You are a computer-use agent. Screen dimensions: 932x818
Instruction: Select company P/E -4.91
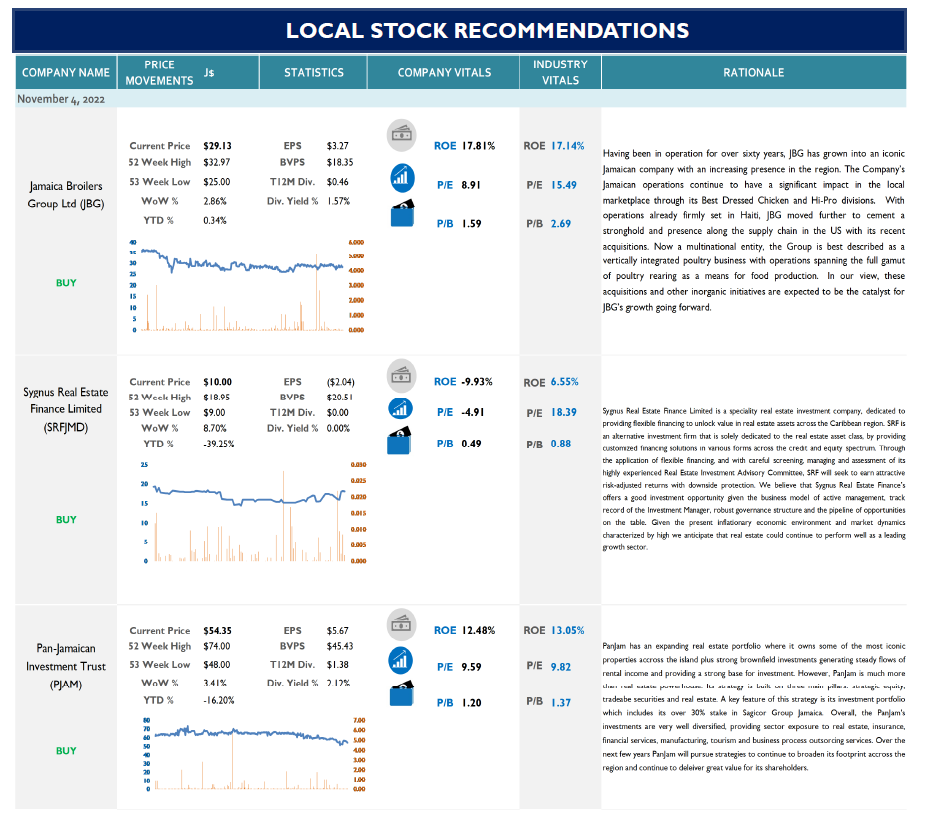[x=473, y=412]
